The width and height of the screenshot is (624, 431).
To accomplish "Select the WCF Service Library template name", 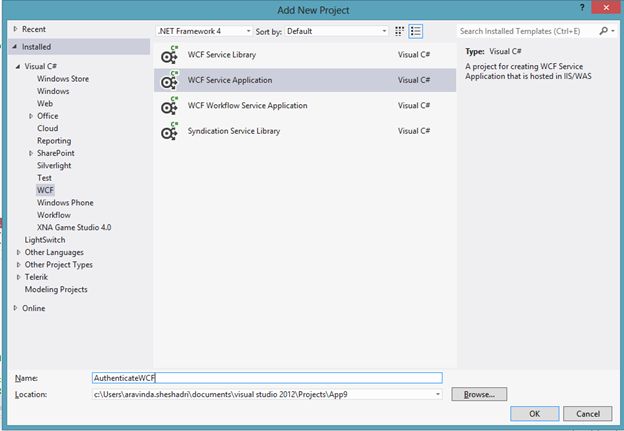I will 222,55.
